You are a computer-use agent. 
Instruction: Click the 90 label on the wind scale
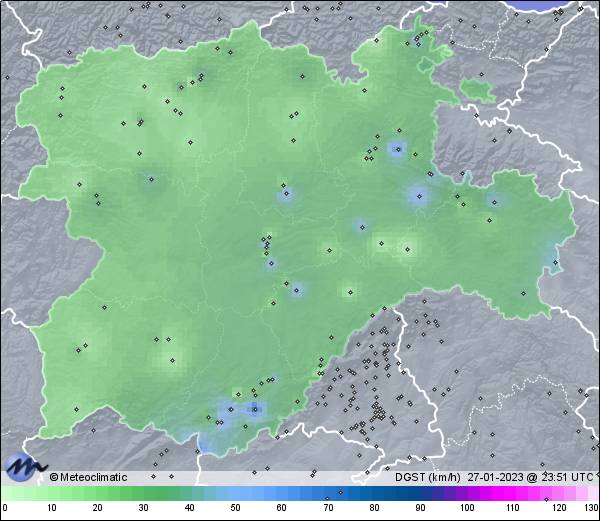420,508
